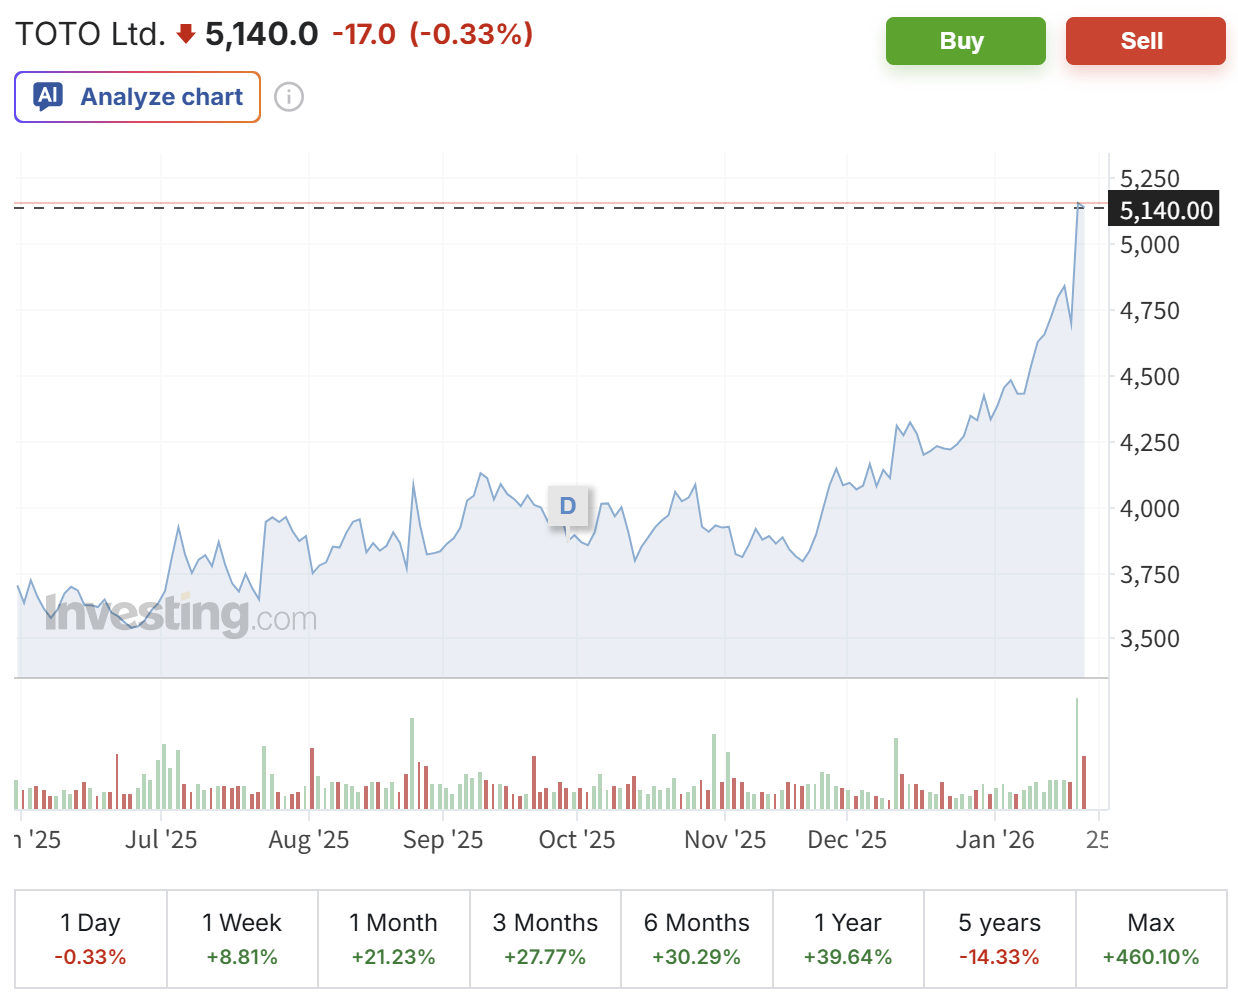Screen dimensions: 1238x1000
Task: Click the info circle icon
Action: 289,97
